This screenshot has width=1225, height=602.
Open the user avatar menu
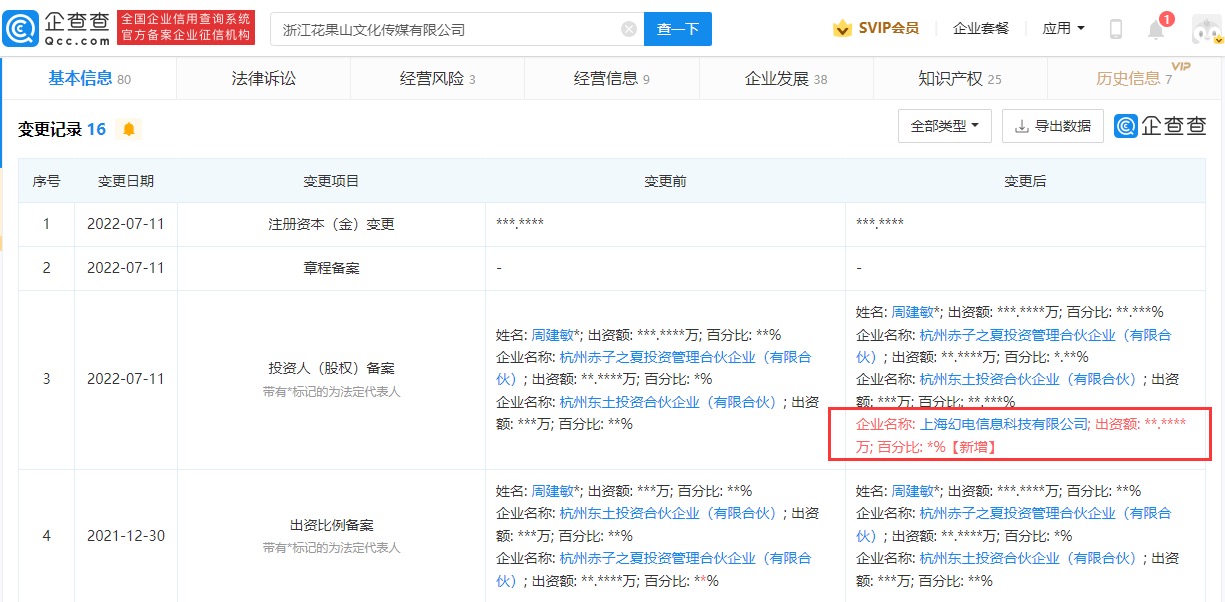tap(1207, 29)
